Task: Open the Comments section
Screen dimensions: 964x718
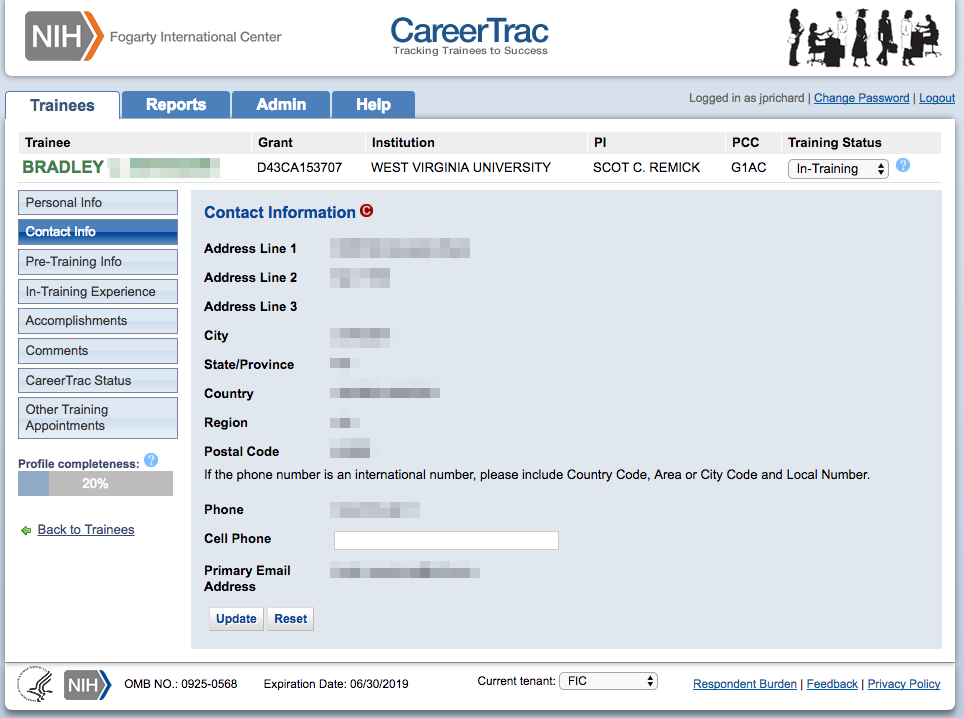Action: tap(98, 350)
